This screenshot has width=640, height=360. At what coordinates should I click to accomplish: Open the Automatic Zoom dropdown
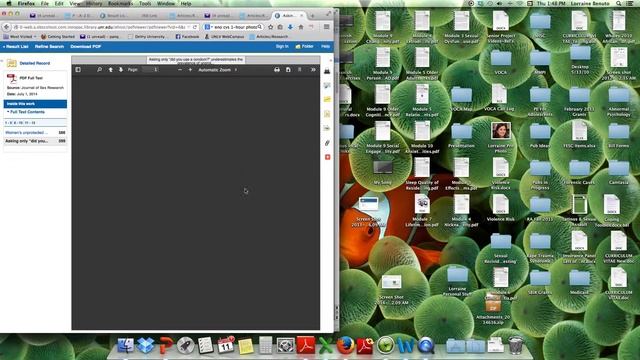(x=218, y=70)
